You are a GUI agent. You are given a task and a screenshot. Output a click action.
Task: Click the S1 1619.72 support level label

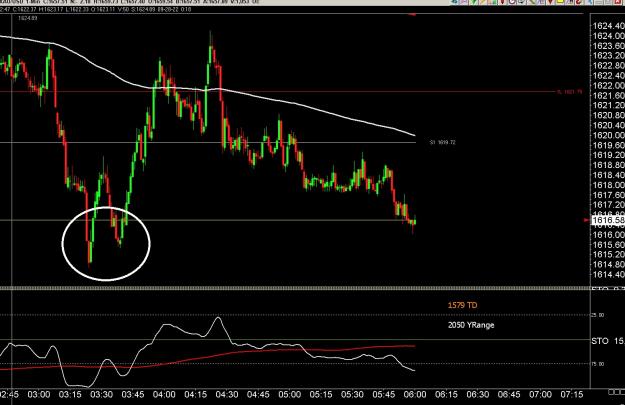click(443, 142)
